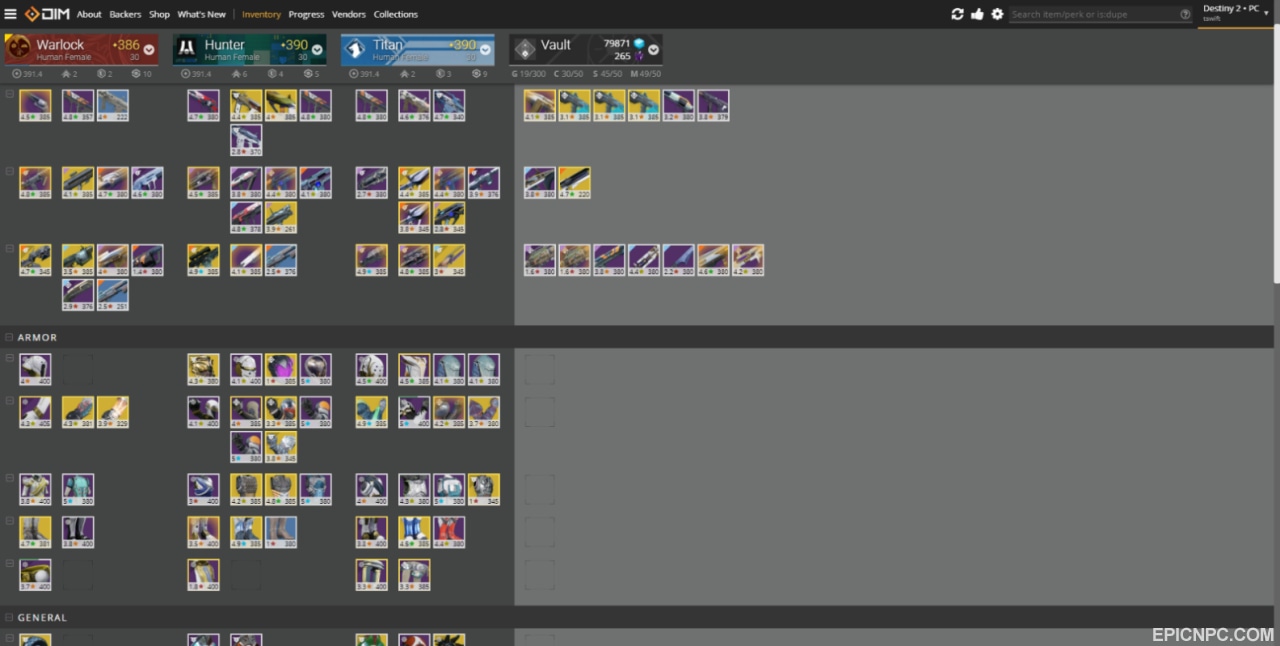Open the Destiny 2 PC account selector
Screen dimensions: 1280x646
pyautogui.click(x=1234, y=12)
